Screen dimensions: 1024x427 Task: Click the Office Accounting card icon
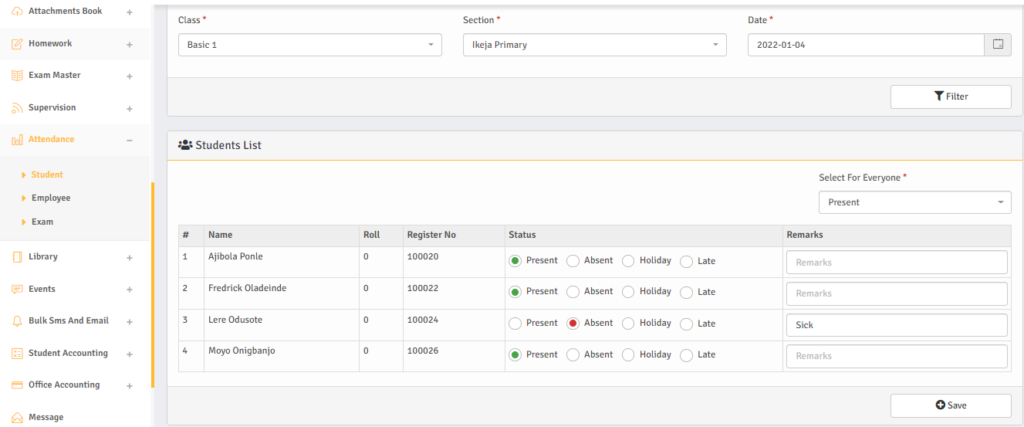(x=17, y=385)
